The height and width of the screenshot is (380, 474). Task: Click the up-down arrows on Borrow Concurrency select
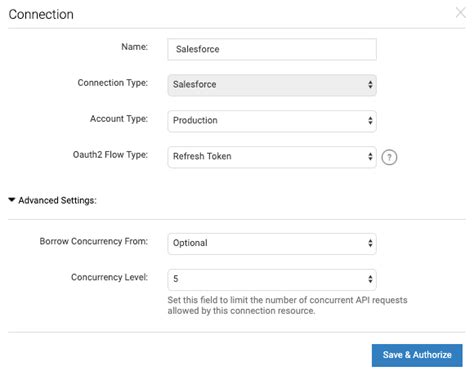click(x=370, y=243)
